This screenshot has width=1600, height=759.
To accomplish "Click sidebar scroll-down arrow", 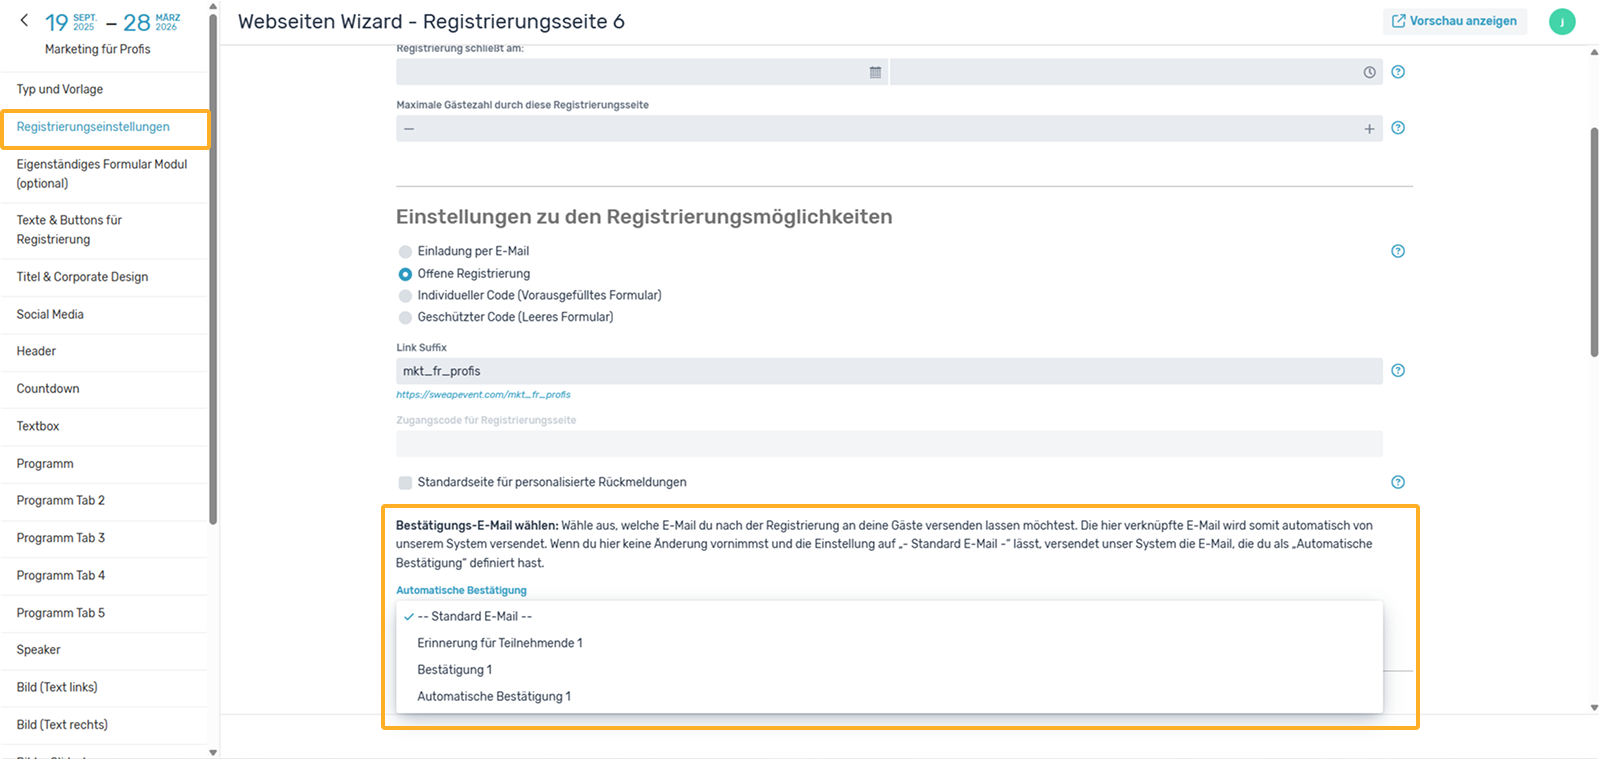I will coord(213,752).
